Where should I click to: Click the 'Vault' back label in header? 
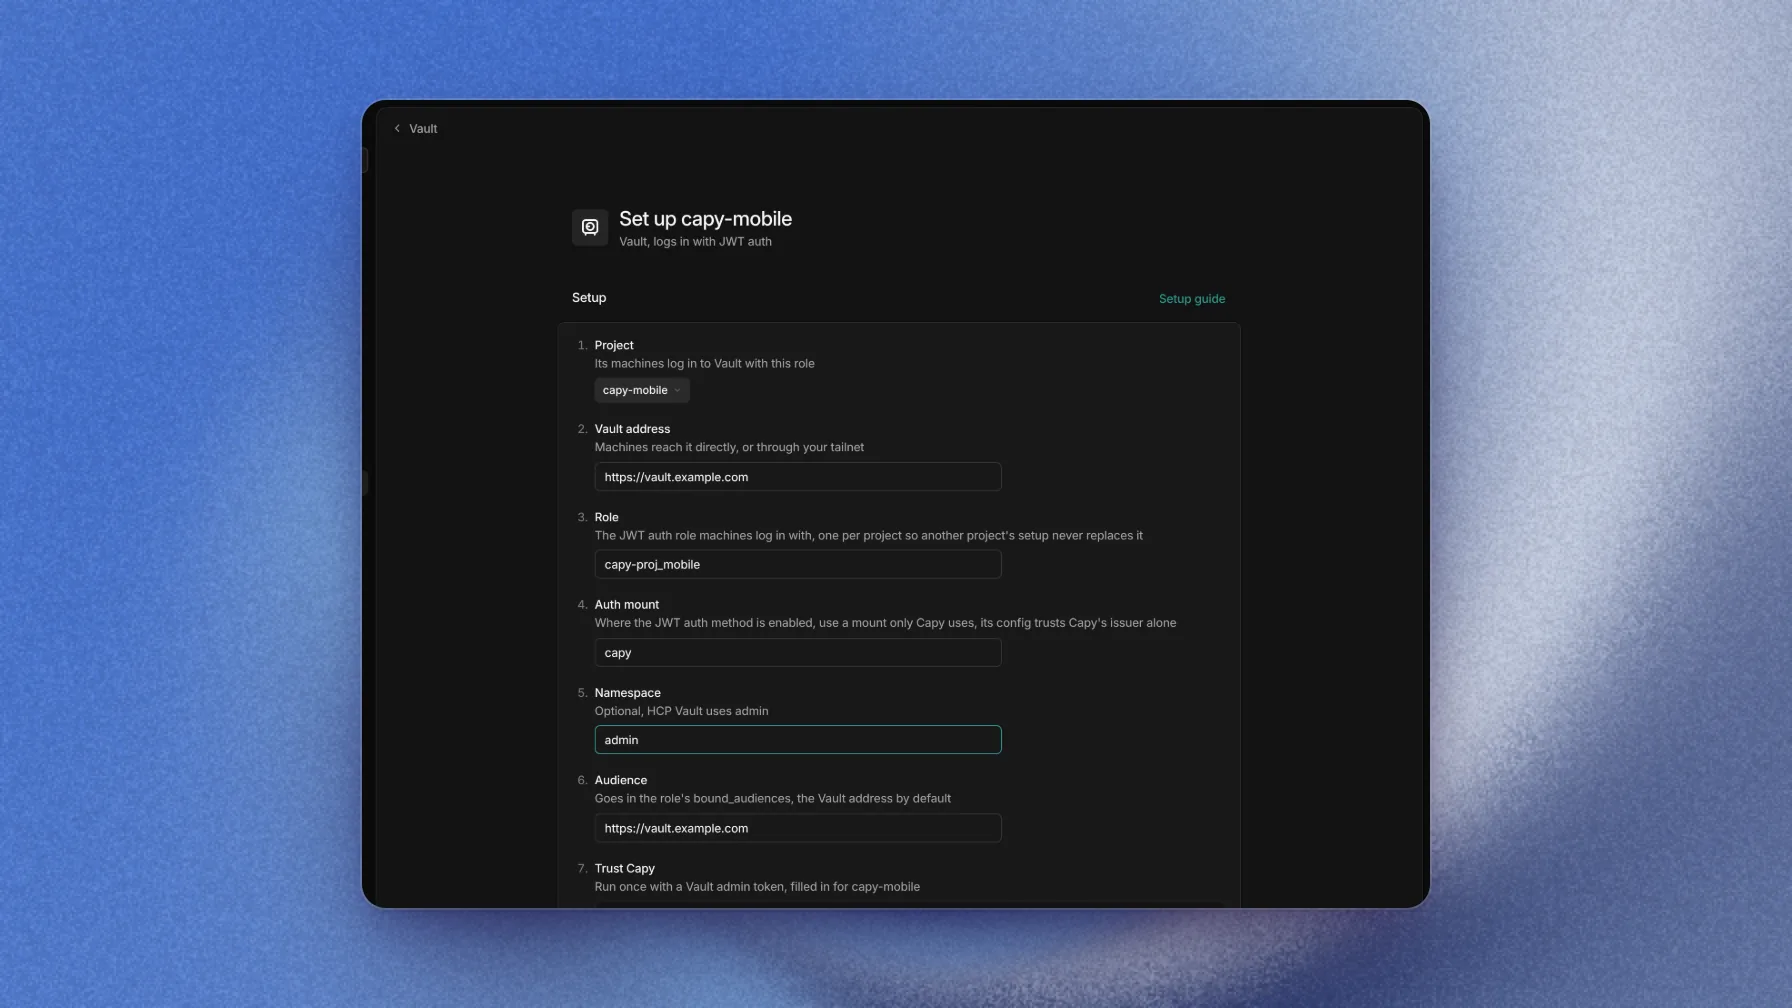(423, 129)
